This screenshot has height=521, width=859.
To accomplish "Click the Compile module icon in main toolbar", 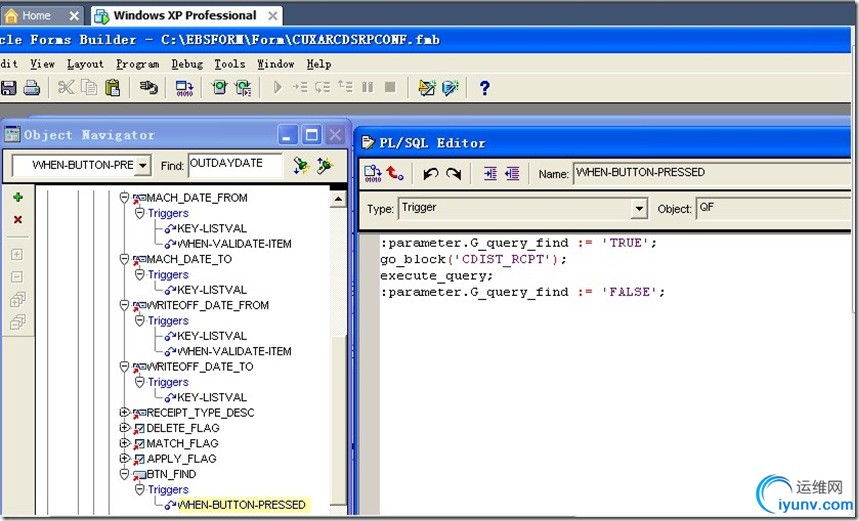I will coord(184,88).
